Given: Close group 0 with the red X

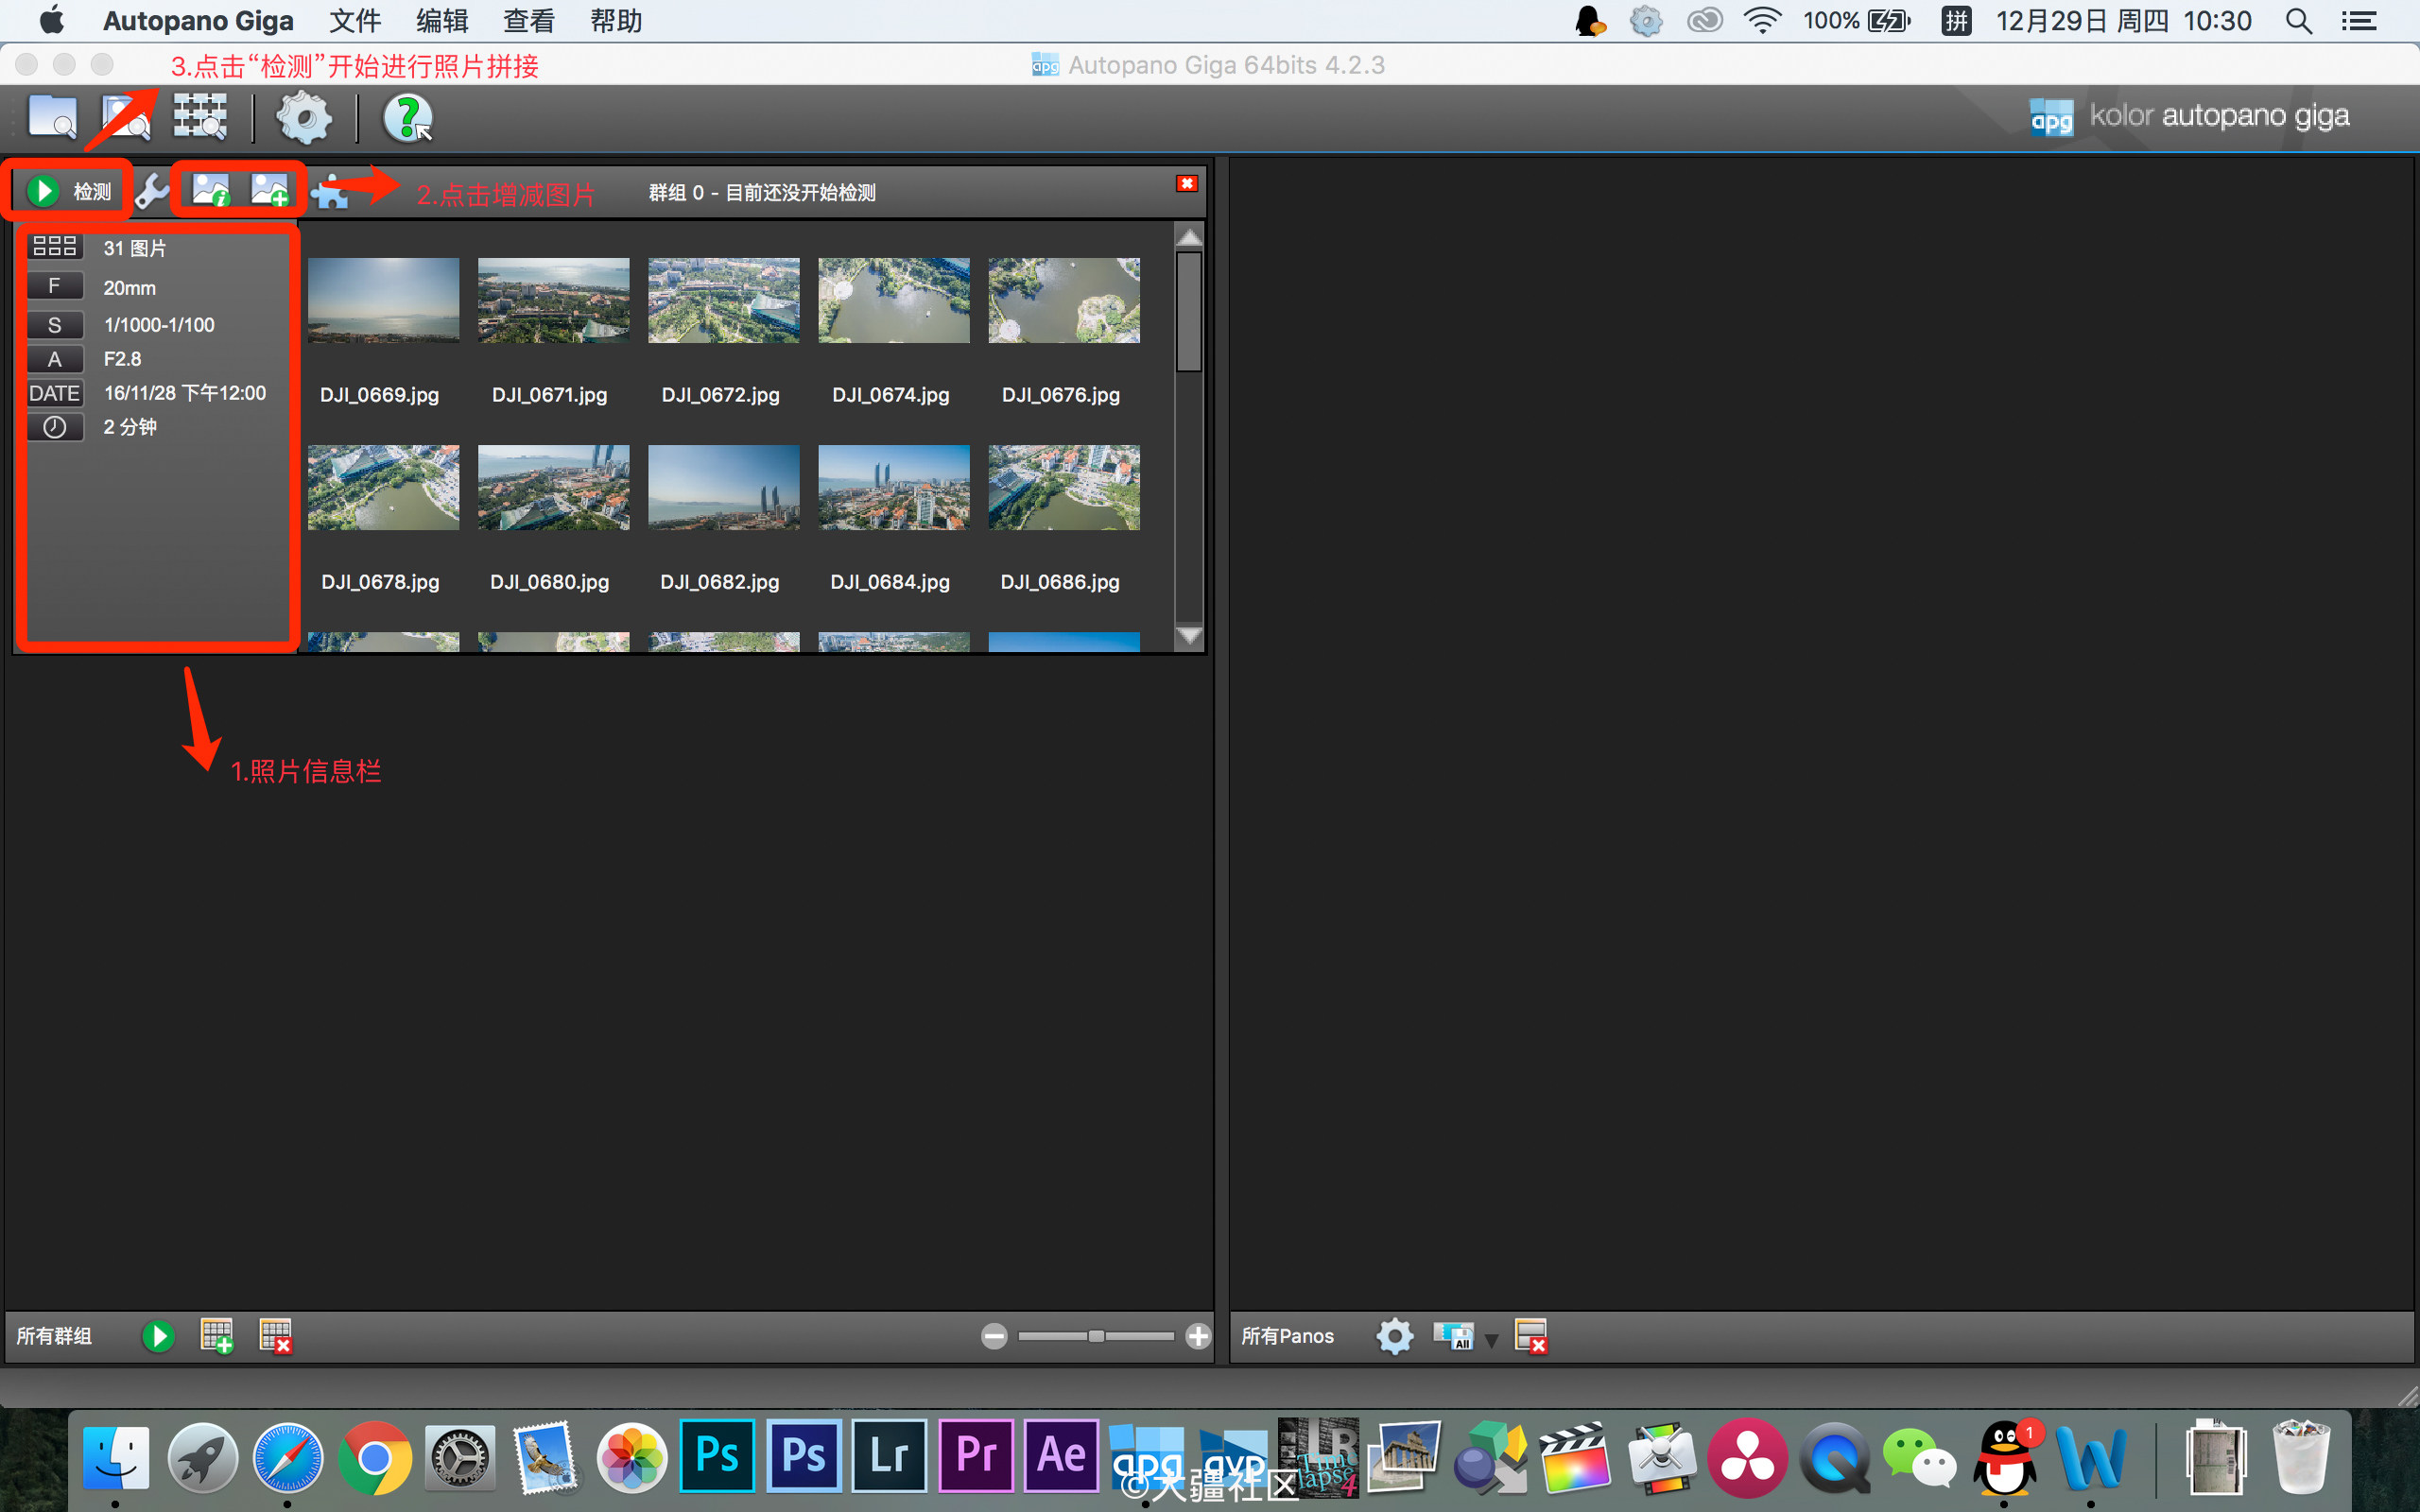Looking at the screenshot, I should coord(1187,183).
